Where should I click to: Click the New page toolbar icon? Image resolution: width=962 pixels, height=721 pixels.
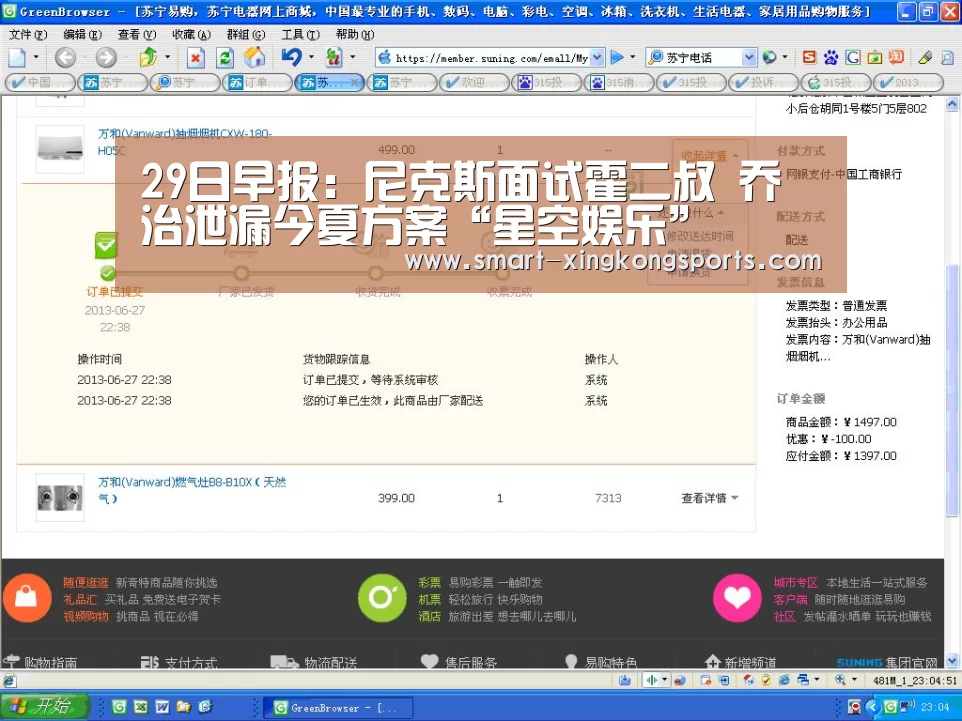[17, 58]
